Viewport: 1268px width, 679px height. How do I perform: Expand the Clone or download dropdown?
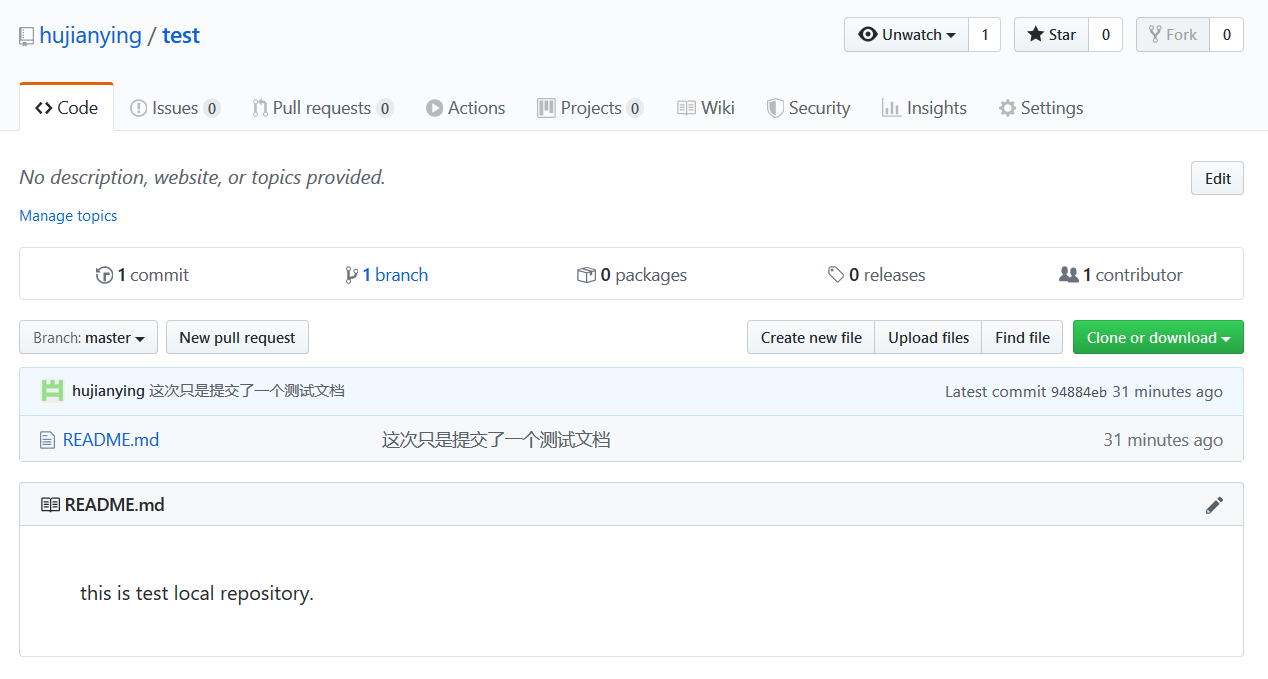(1158, 338)
